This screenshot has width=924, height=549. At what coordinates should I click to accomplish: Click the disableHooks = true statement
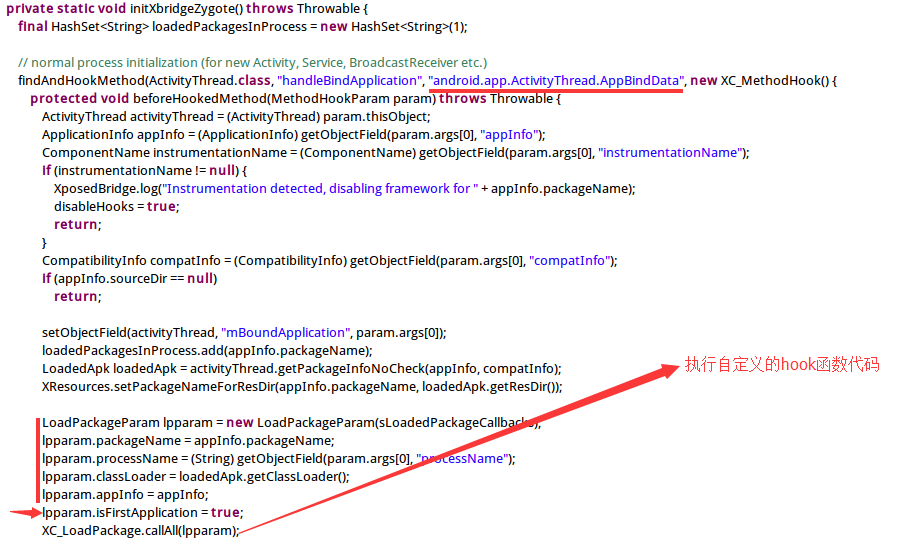117,207
